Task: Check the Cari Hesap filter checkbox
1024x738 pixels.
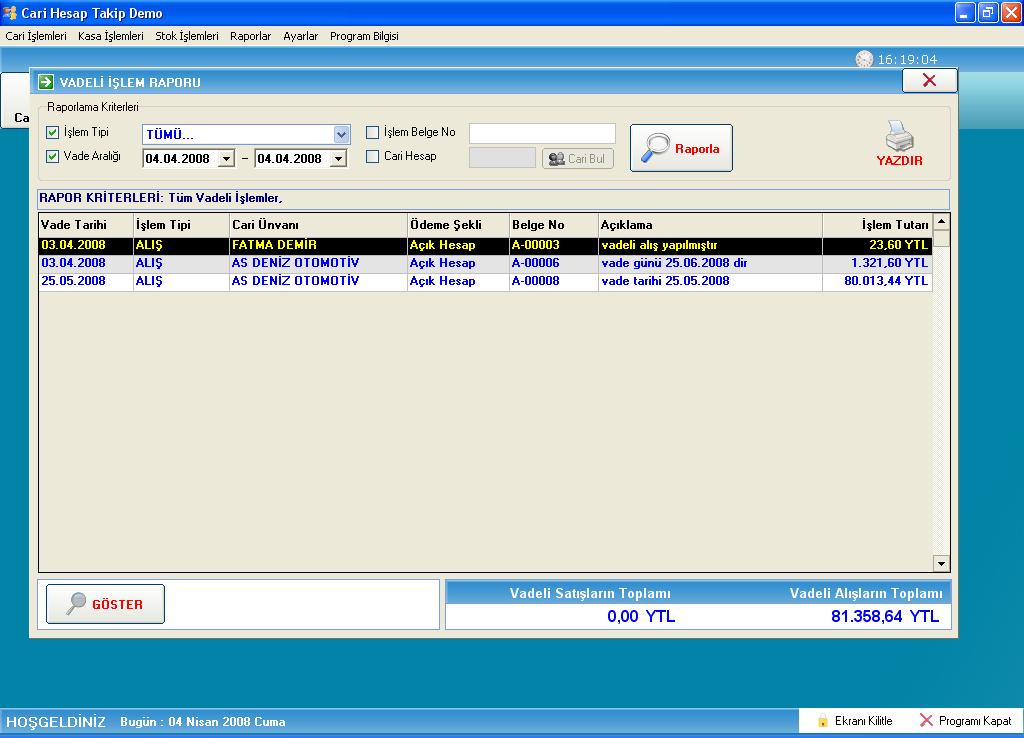Action: (373, 156)
